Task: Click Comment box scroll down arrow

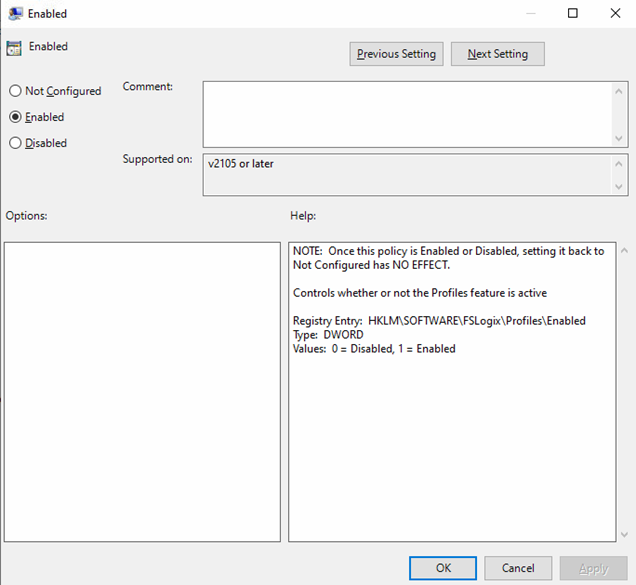Action: [619, 138]
